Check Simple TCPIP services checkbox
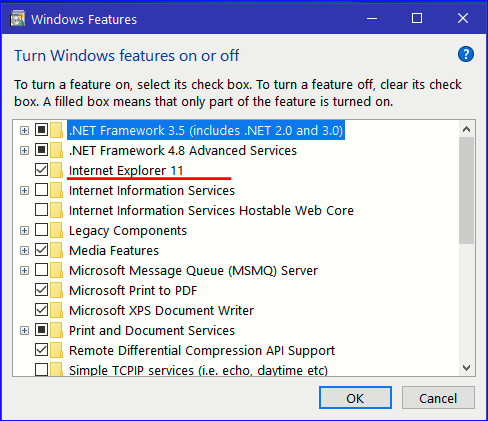Viewport: 488px width, 421px height. (x=41, y=370)
